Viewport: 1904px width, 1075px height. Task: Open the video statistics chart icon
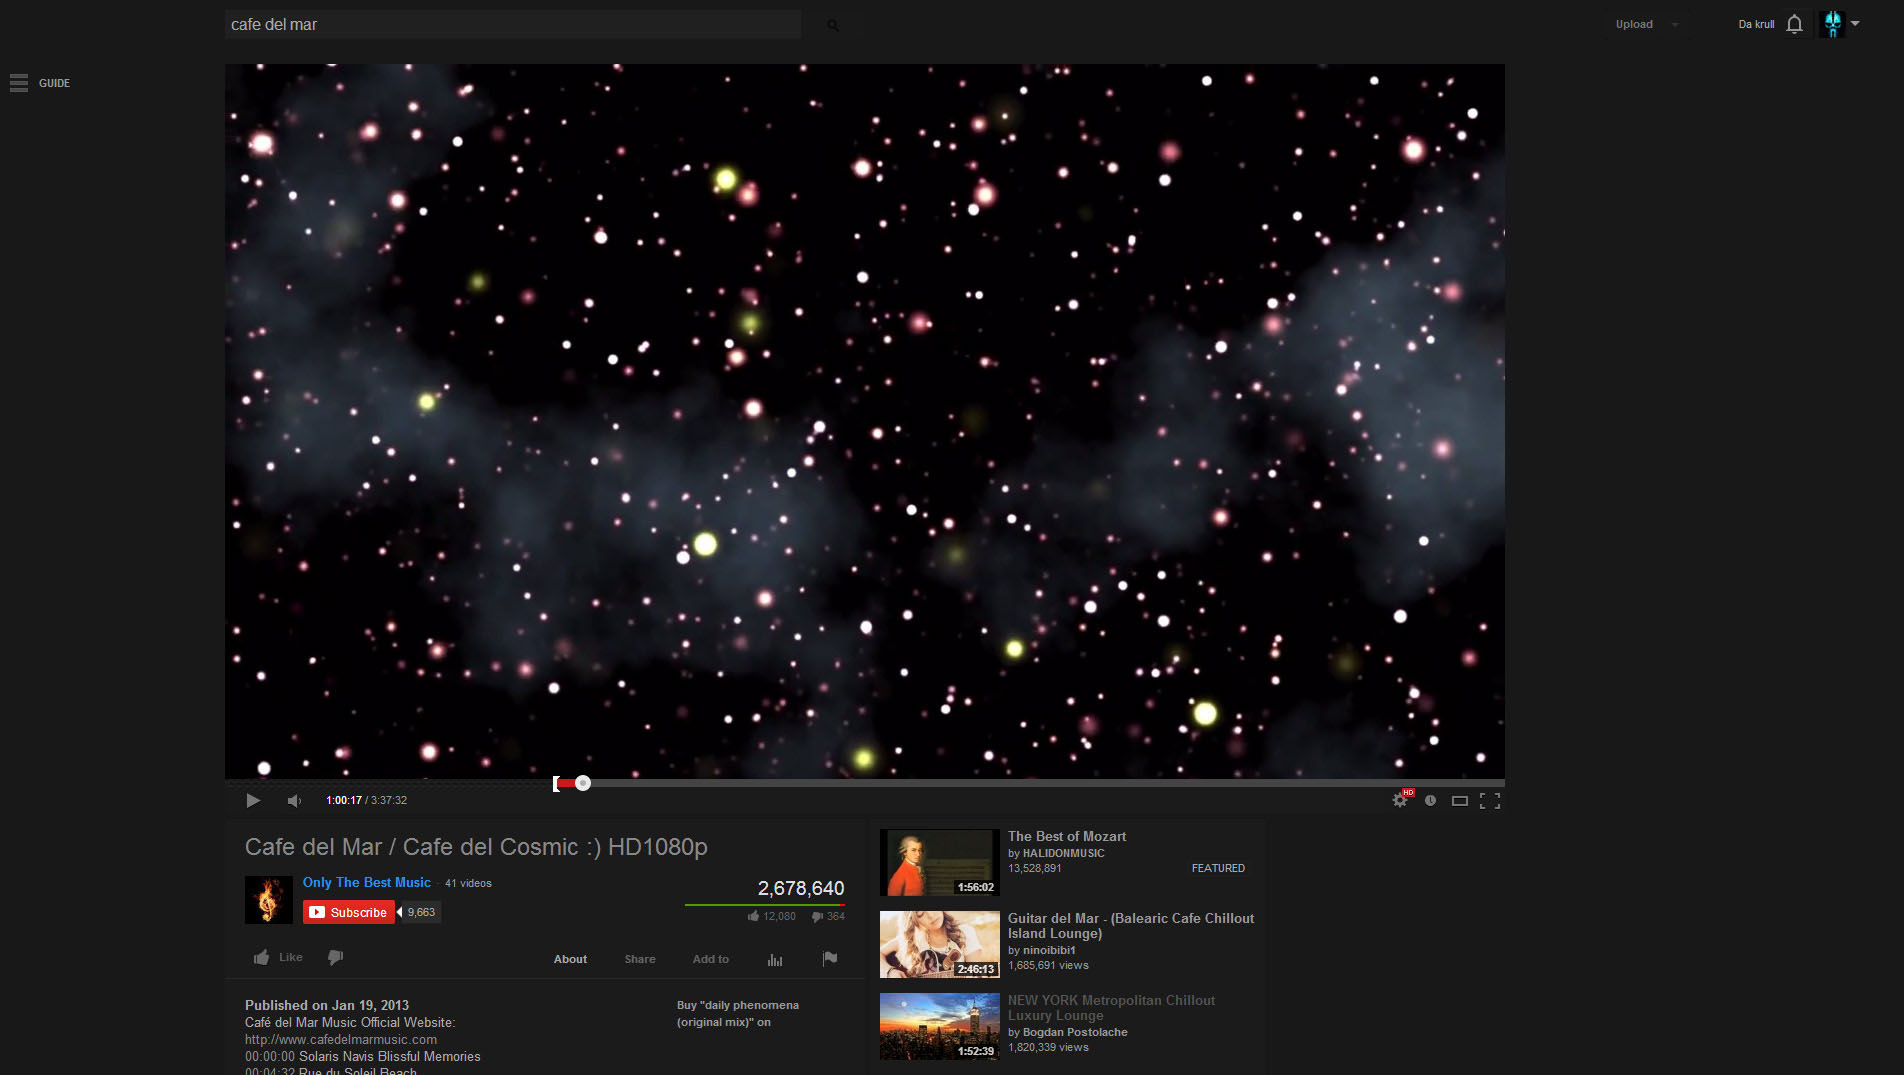[x=775, y=958]
